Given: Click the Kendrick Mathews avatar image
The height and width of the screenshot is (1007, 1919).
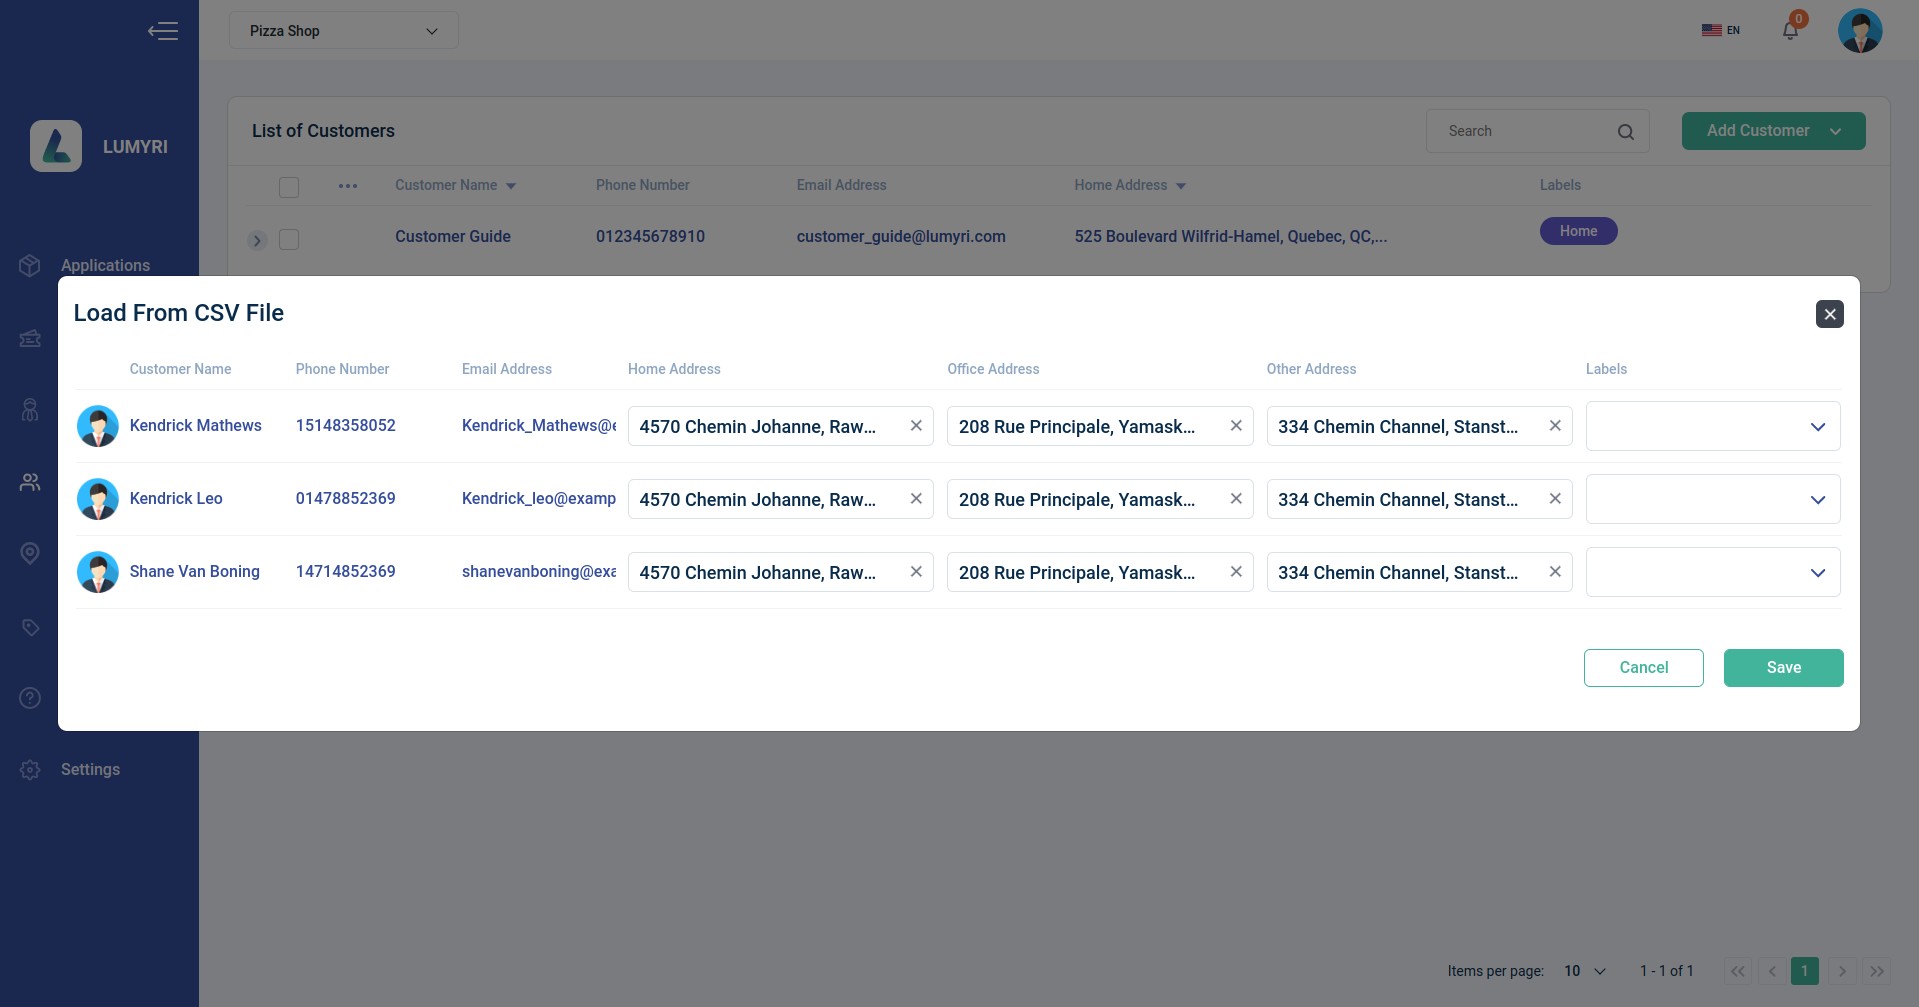Looking at the screenshot, I should [x=98, y=426].
